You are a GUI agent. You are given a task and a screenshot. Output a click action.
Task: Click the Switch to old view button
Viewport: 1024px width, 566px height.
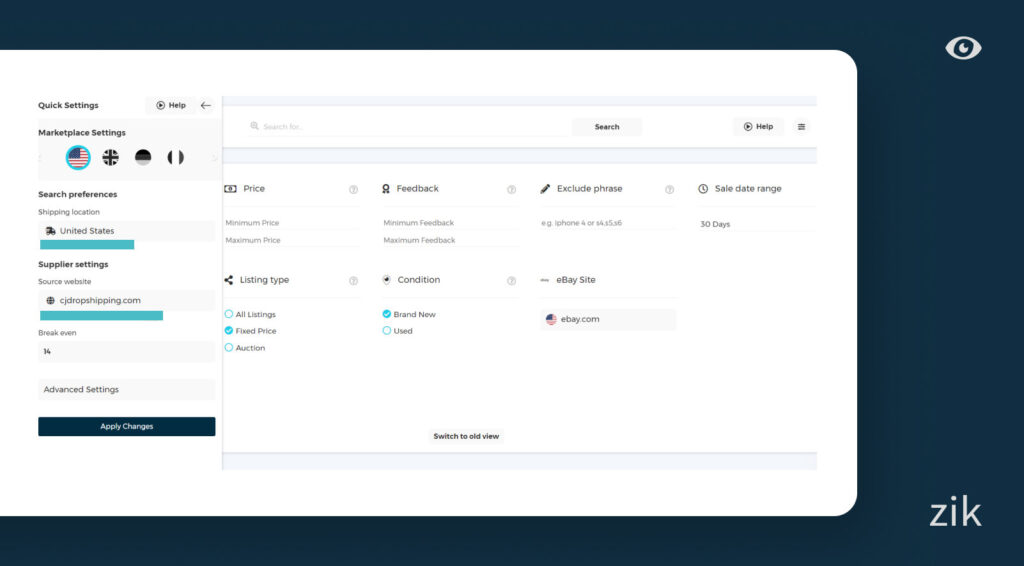point(466,436)
